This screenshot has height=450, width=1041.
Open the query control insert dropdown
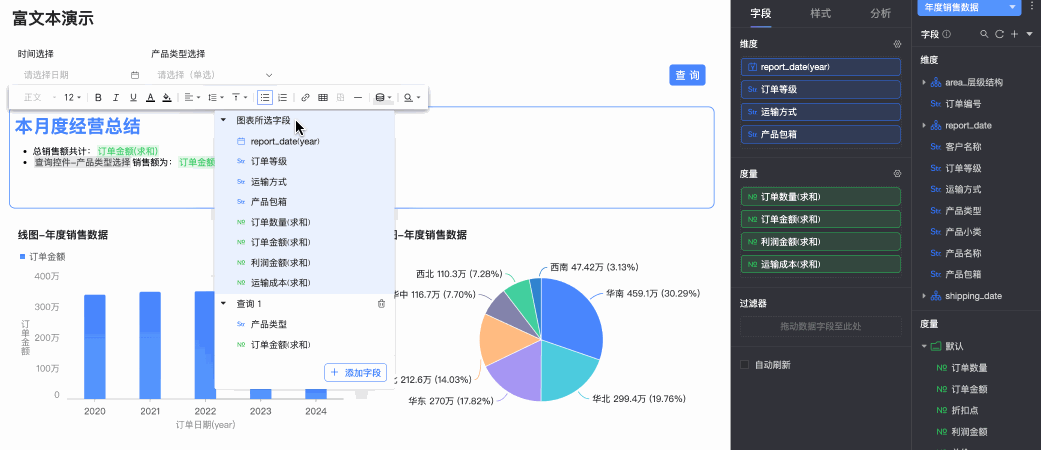(x=412, y=98)
